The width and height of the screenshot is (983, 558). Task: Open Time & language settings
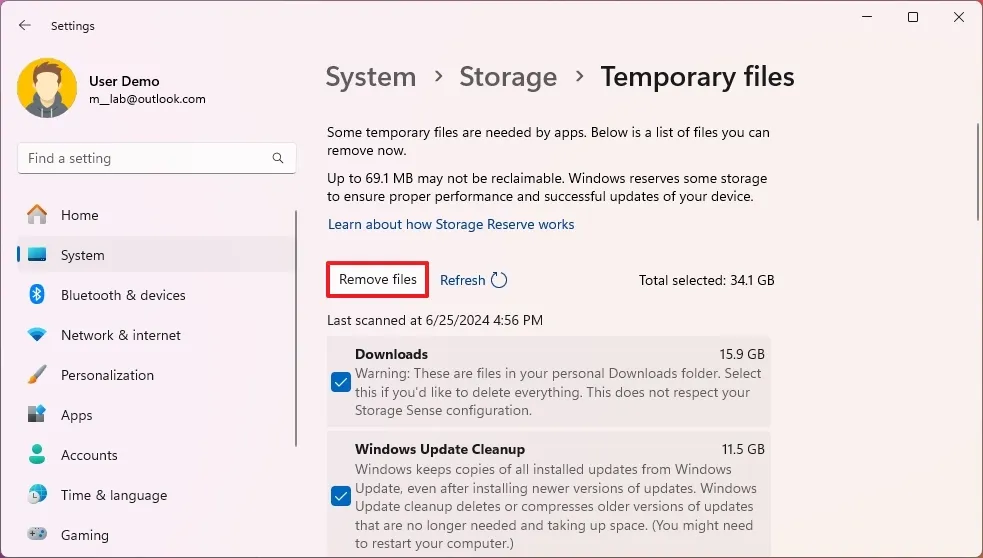click(156, 495)
